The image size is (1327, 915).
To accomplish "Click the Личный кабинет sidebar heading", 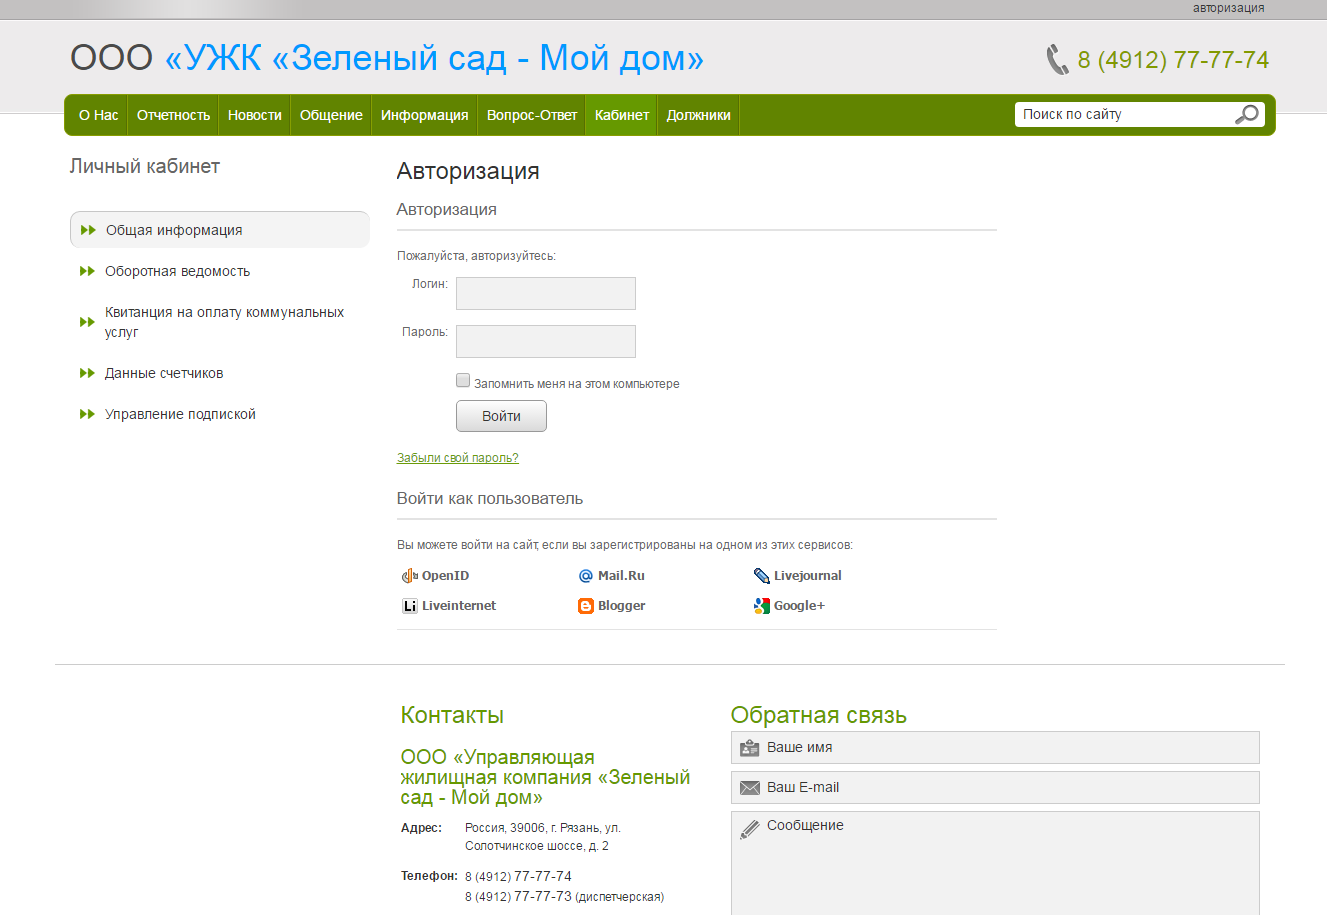I will (145, 167).
